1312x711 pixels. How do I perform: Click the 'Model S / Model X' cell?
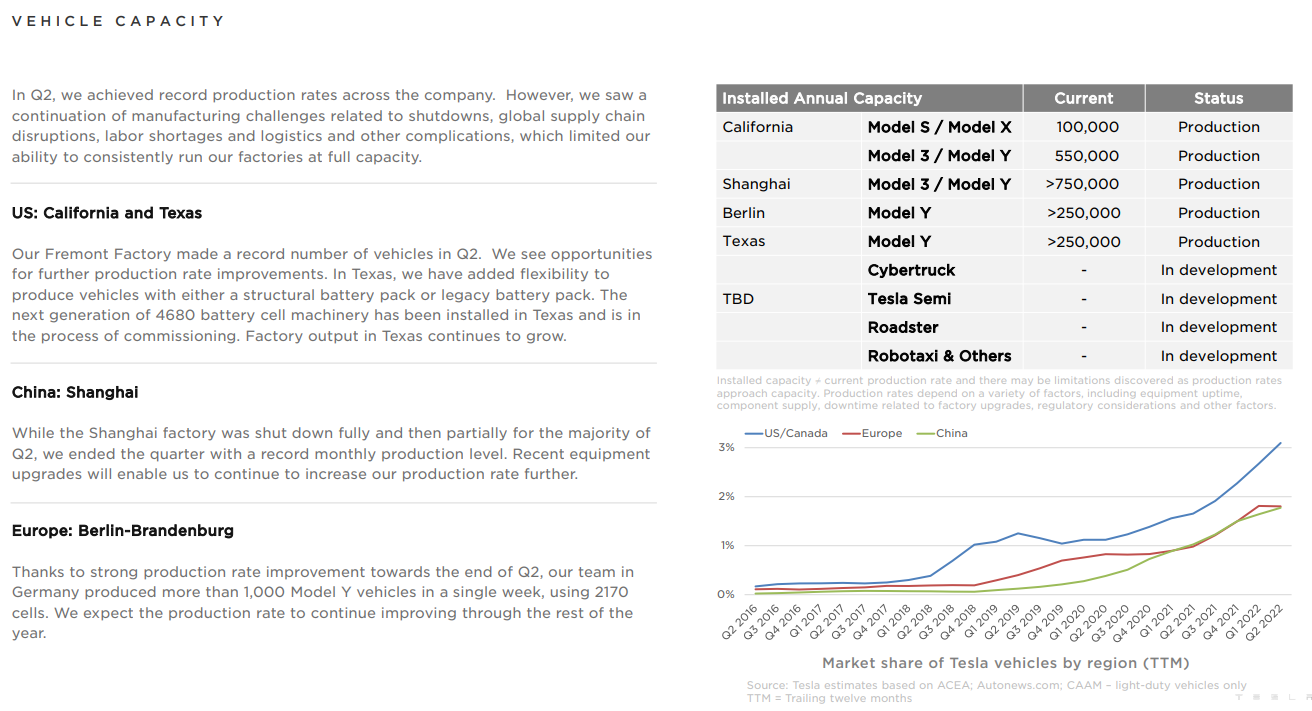tap(939, 127)
